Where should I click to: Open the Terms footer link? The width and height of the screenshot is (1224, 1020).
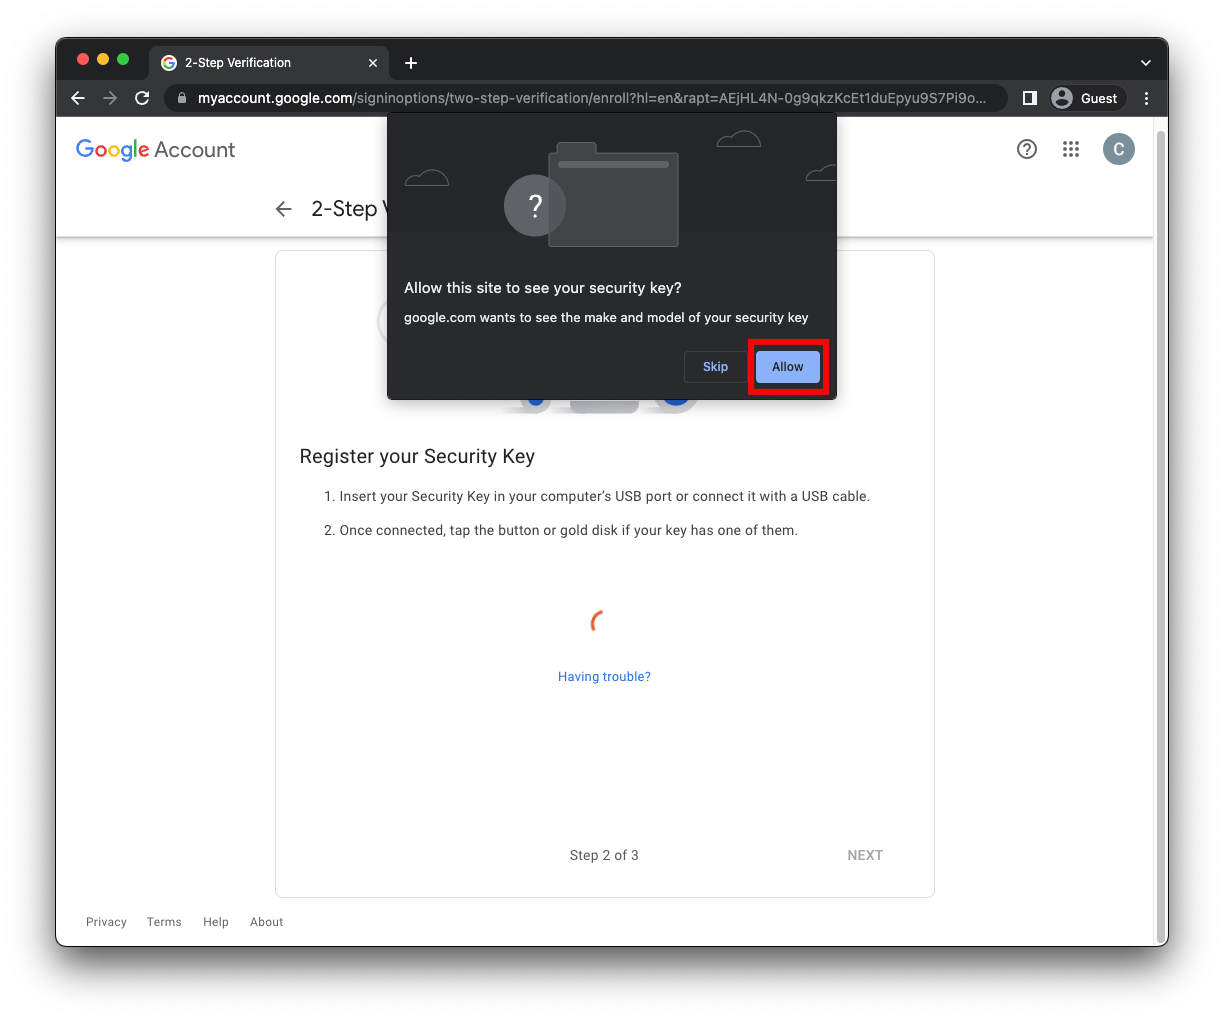(164, 922)
